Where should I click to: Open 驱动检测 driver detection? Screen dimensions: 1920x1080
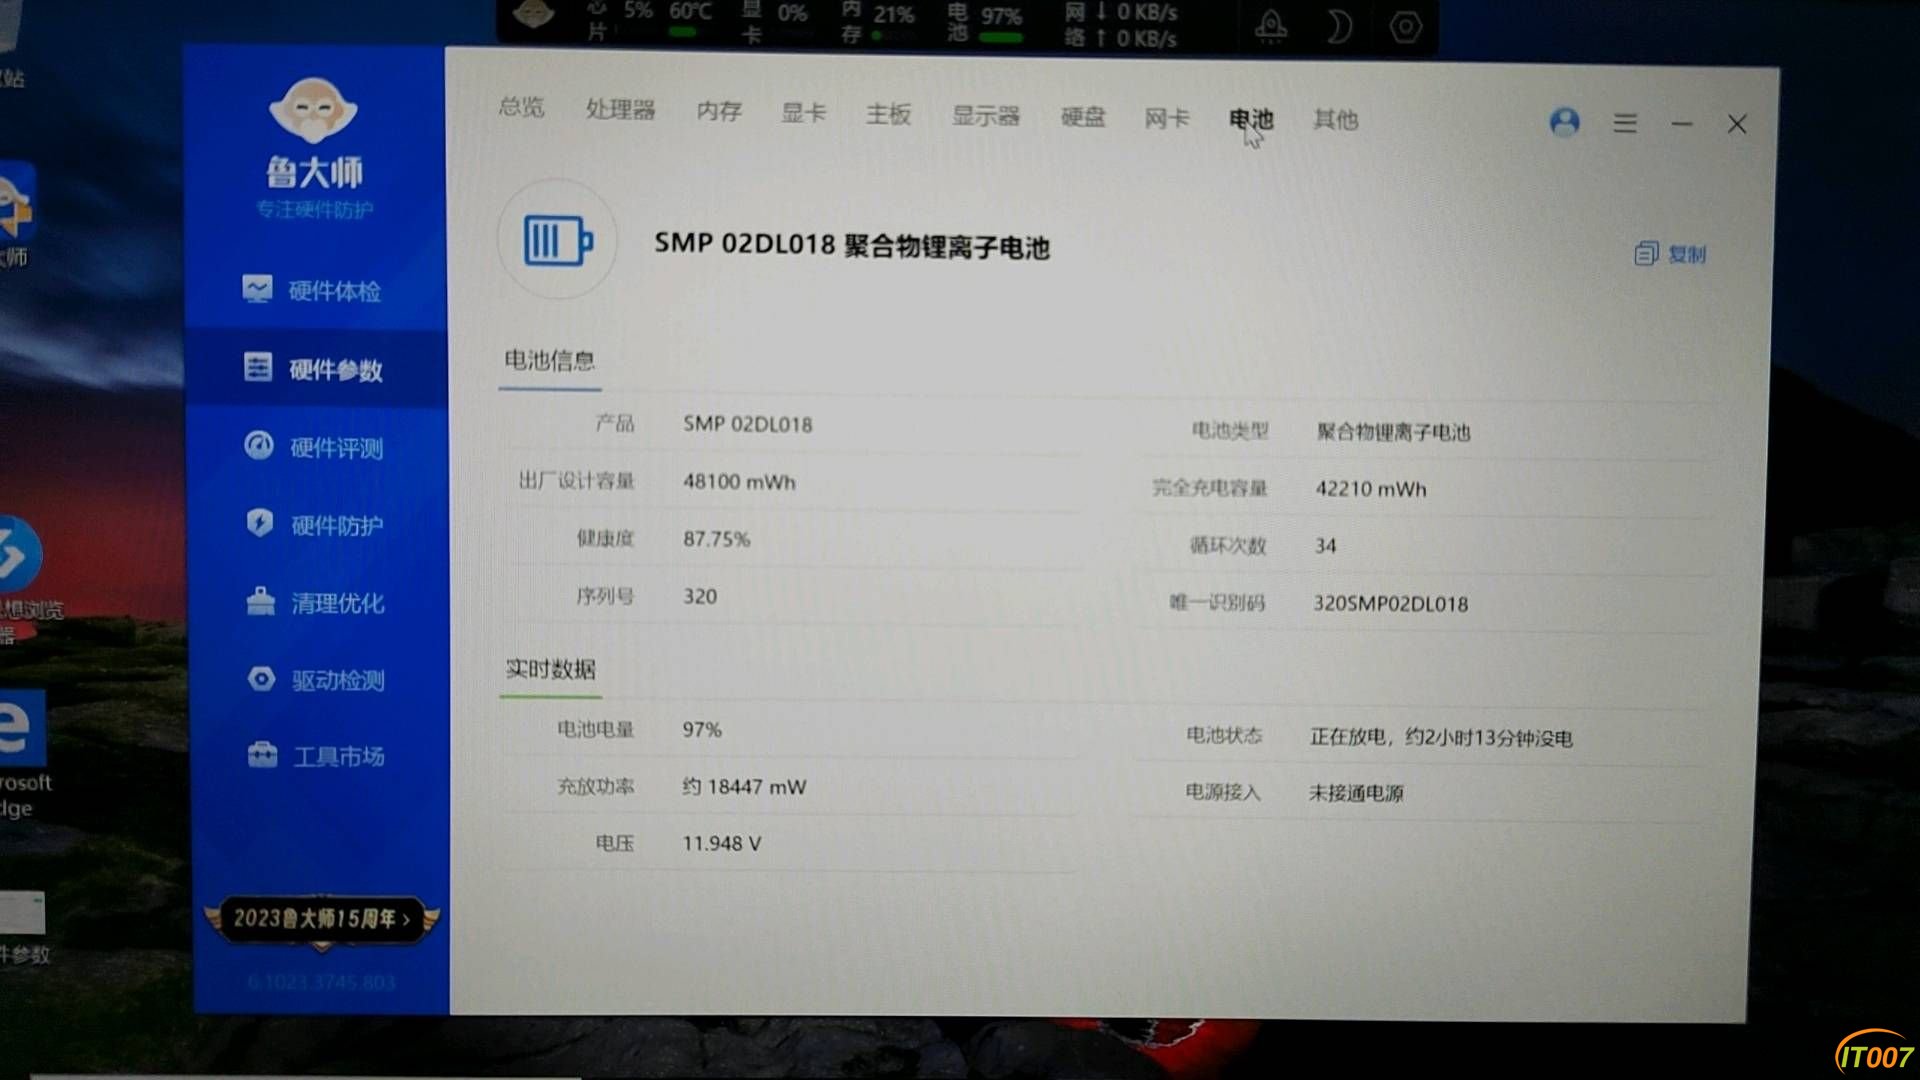316,680
